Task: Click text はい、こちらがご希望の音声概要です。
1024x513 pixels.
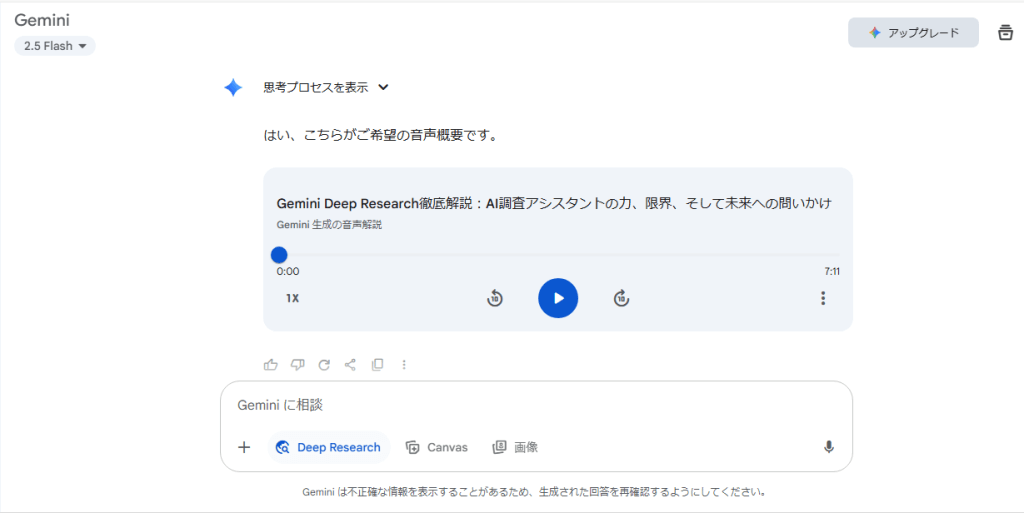Action: 381,136
